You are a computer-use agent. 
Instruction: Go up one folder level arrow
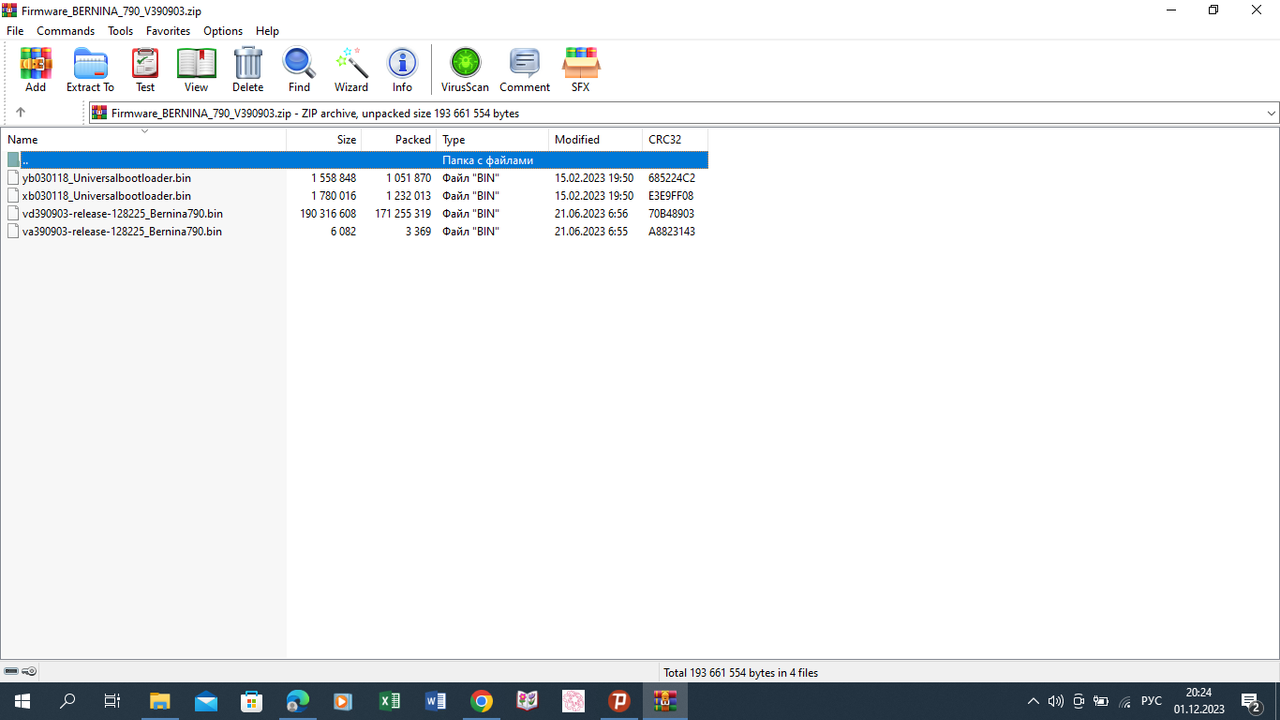pyautogui.click(x=20, y=113)
